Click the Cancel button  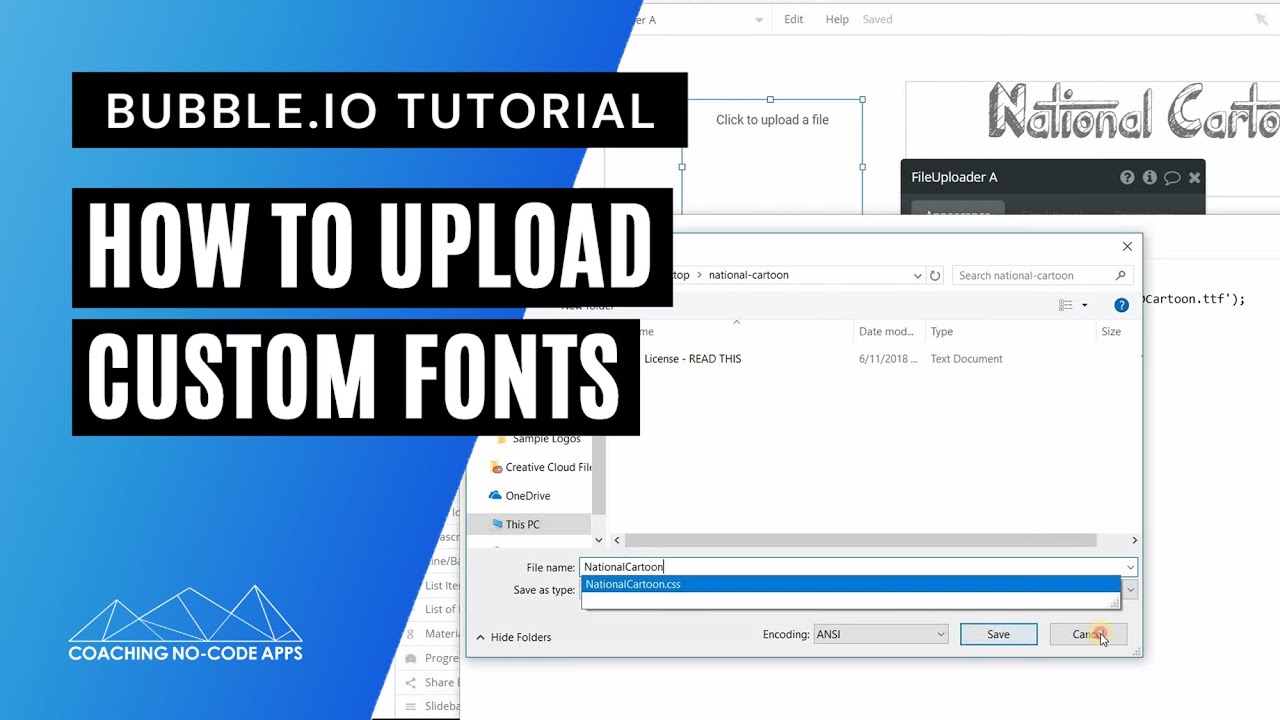tap(1088, 634)
